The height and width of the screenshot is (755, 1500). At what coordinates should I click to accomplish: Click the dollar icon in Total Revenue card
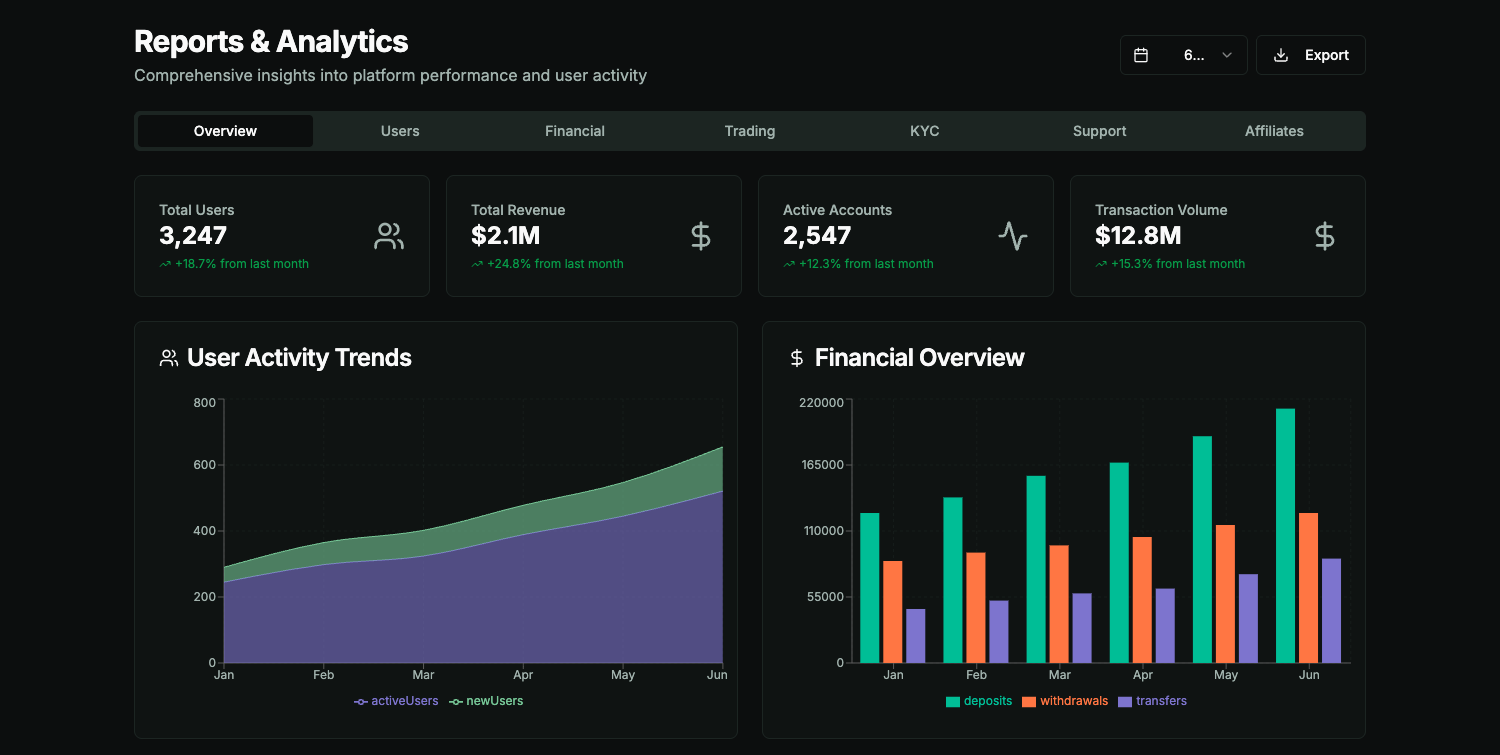(701, 236)
